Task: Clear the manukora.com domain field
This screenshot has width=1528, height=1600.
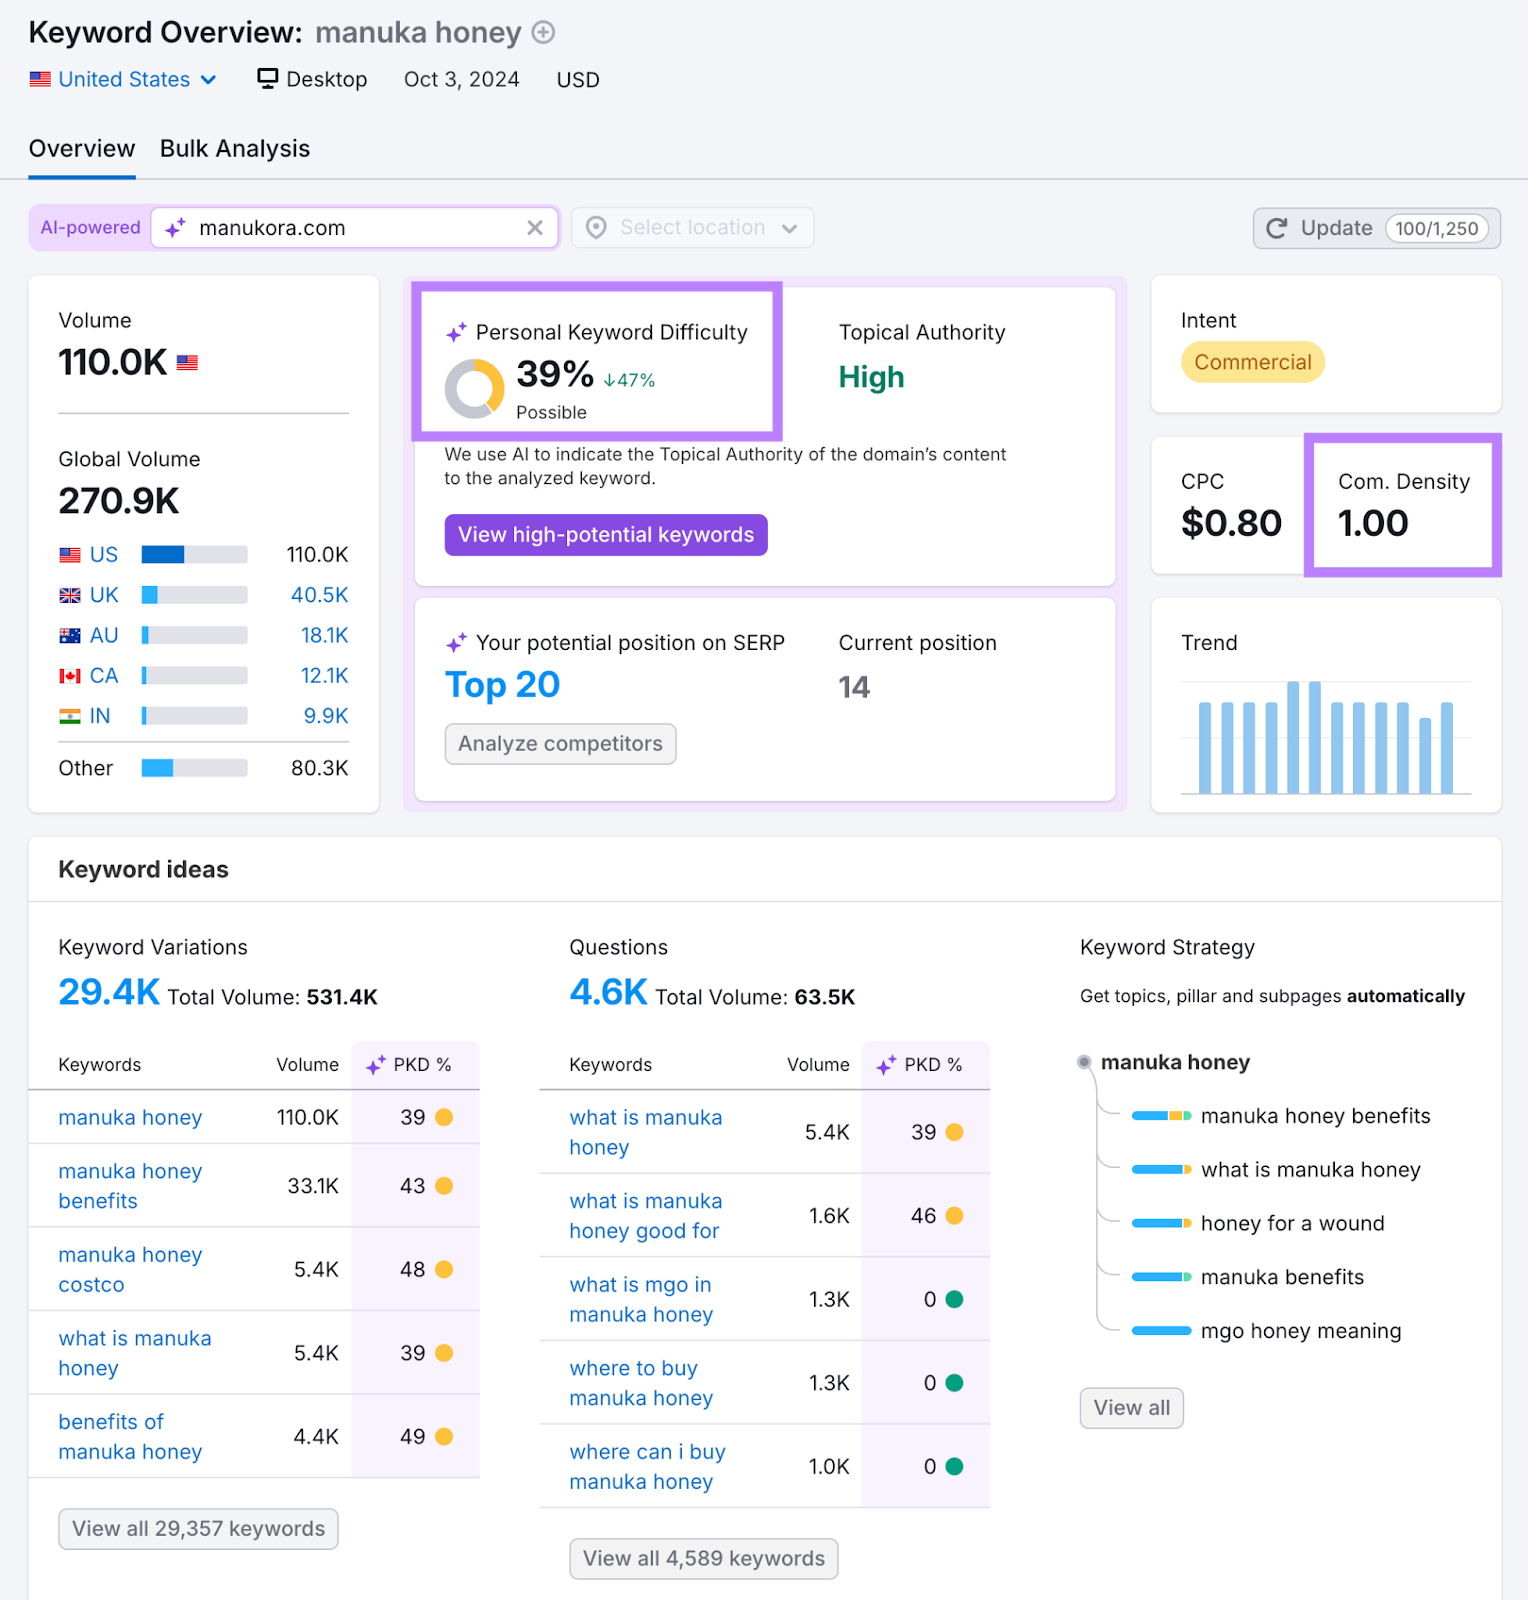Action: (x=535, y=228)
